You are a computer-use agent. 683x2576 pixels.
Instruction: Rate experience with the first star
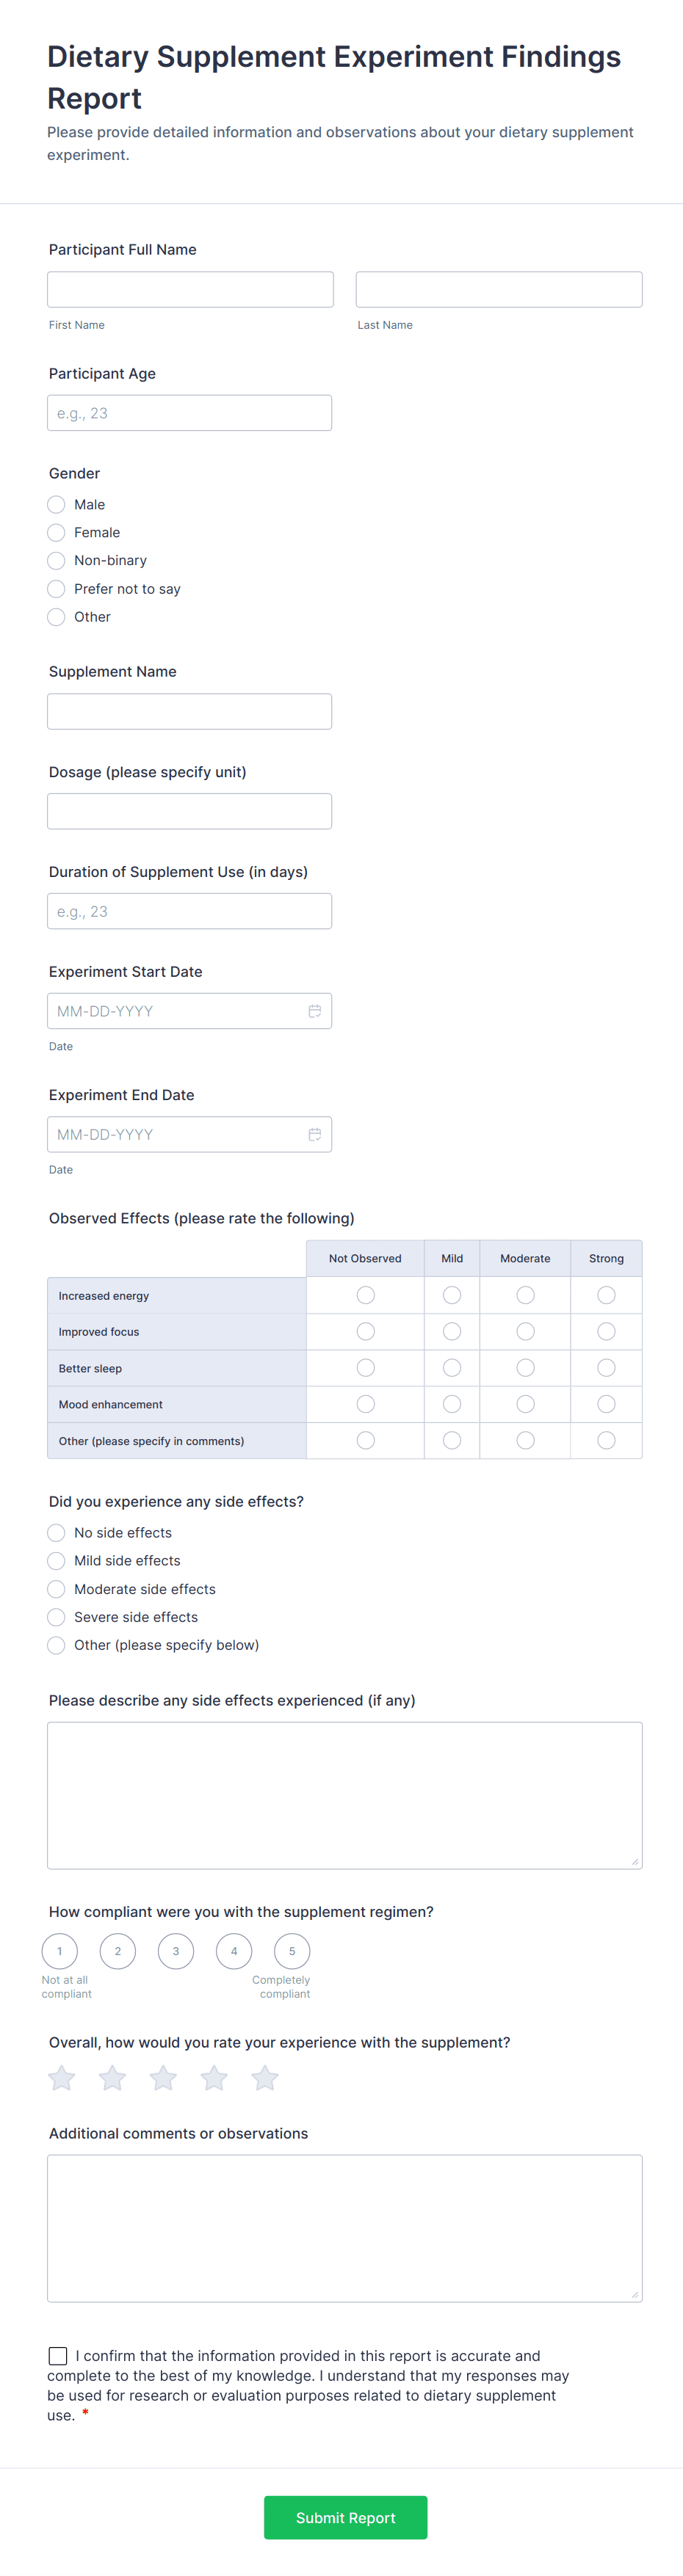click(x=62, y=2078)
